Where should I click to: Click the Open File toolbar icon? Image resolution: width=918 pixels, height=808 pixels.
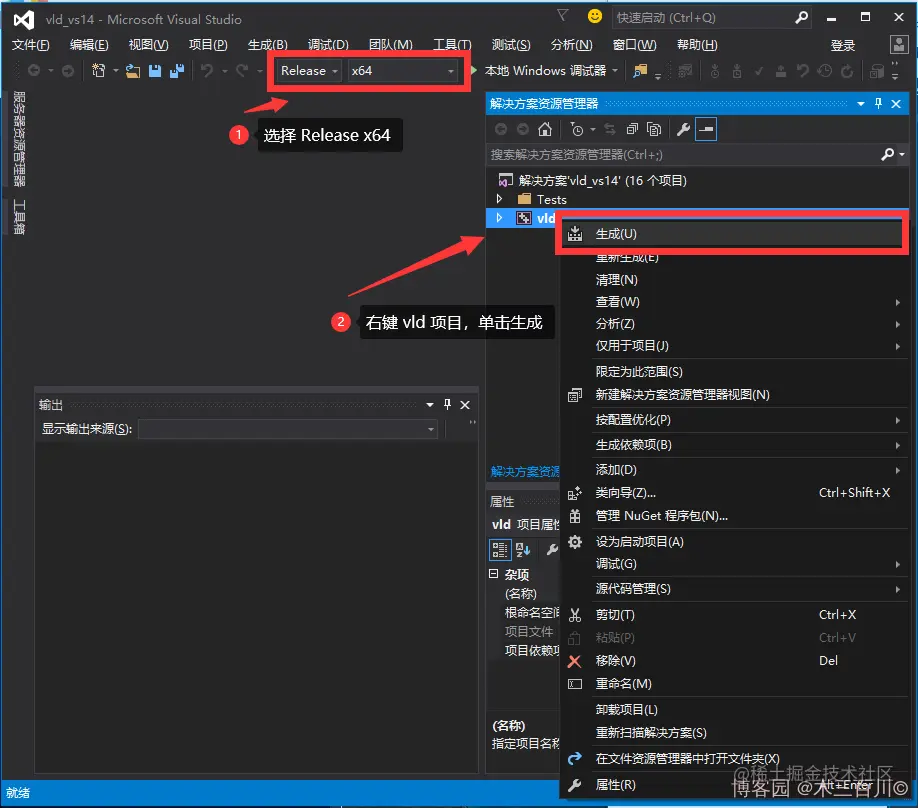tap(133, 71)
